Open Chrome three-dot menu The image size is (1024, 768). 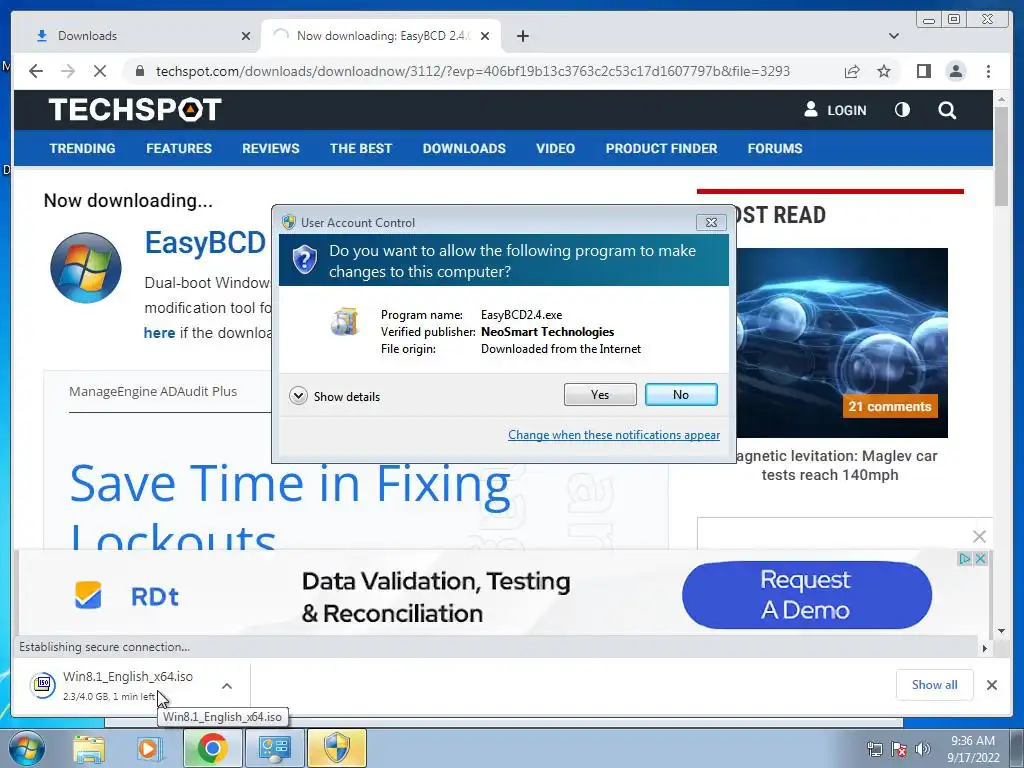point(988,71)
